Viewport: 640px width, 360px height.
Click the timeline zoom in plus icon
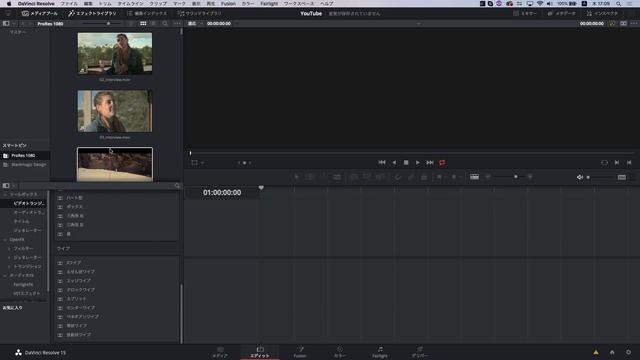[x=530, y=177]
